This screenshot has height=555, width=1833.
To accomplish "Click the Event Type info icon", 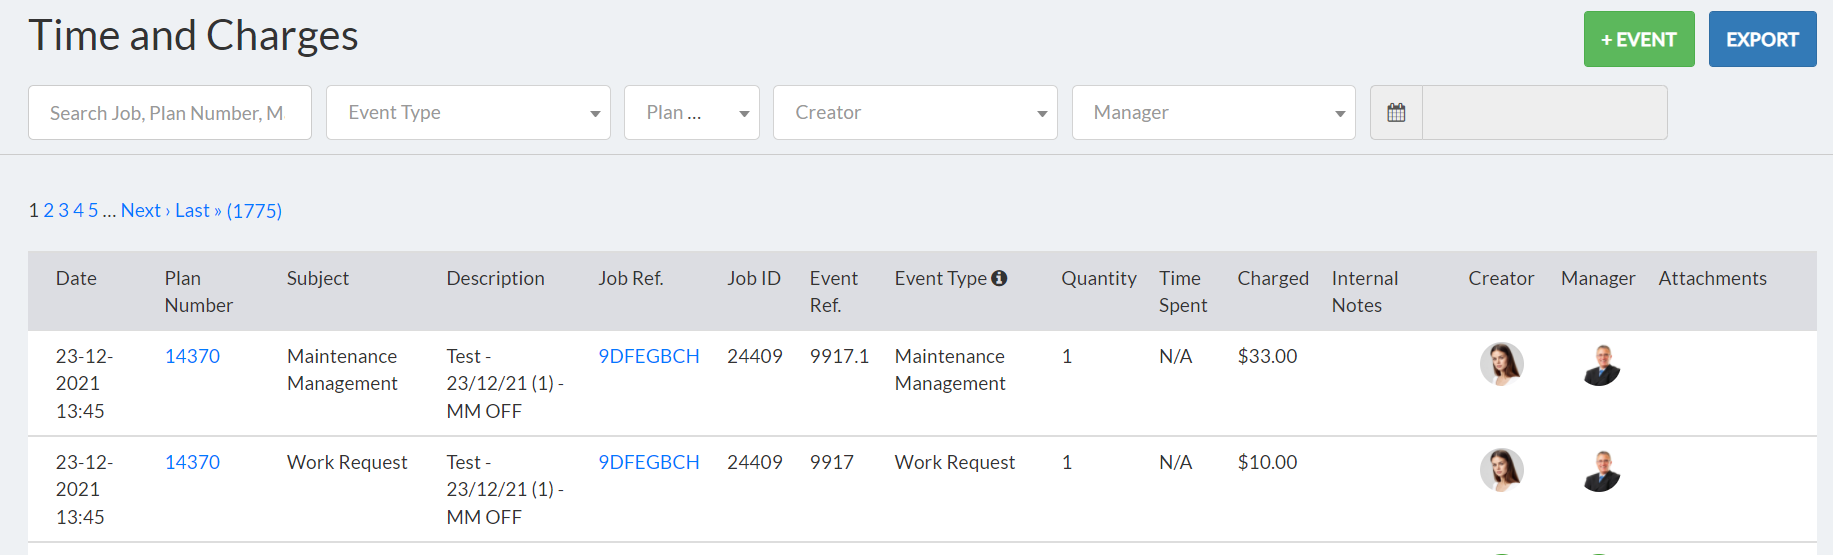I will coord(999,278).
